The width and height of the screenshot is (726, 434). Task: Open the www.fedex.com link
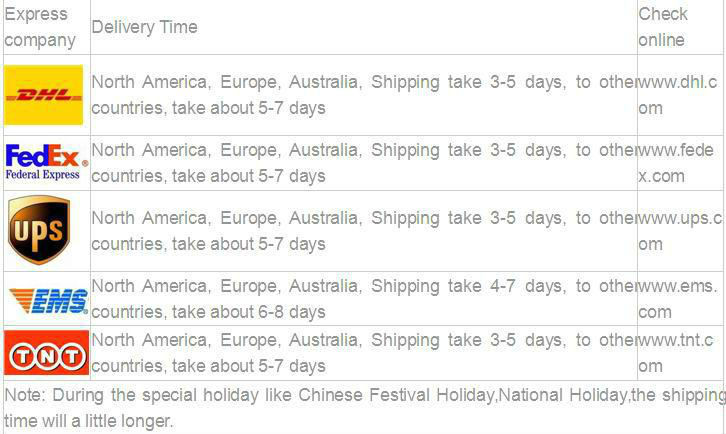click(x=676, y=163)
